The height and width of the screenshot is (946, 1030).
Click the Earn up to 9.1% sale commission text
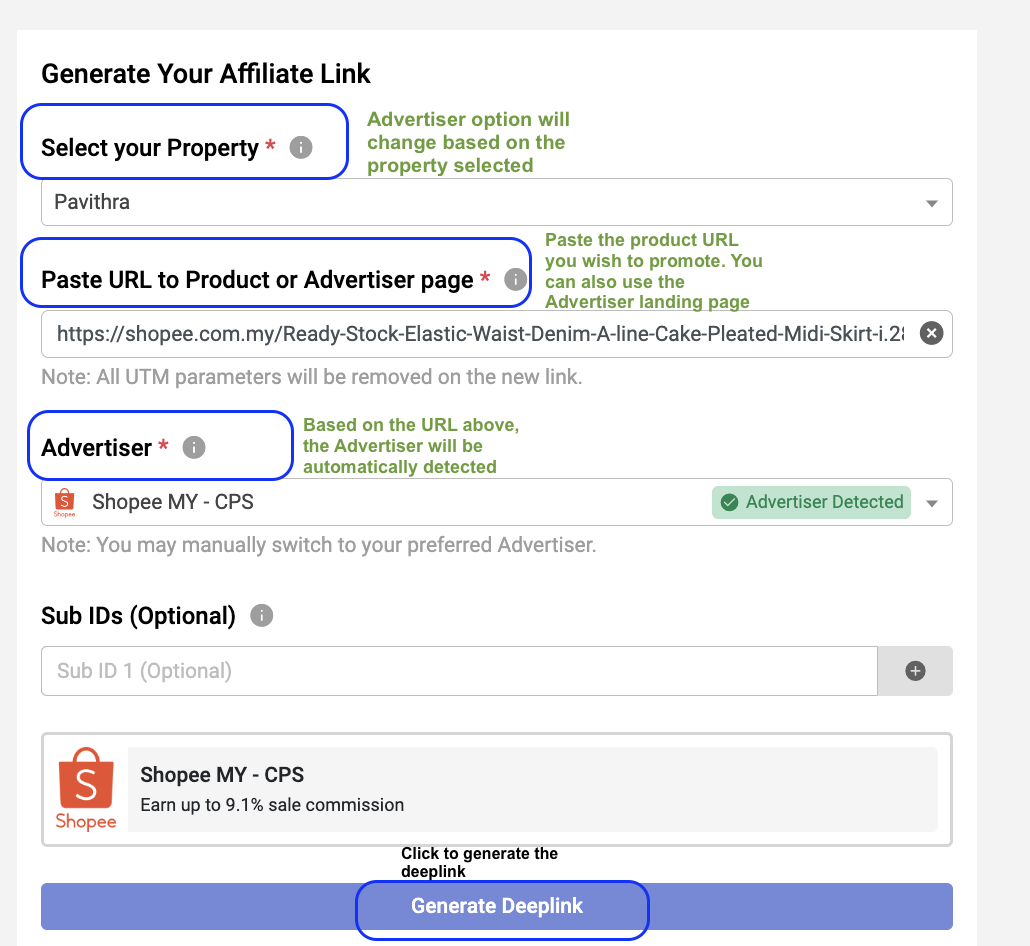coord(272,805)
